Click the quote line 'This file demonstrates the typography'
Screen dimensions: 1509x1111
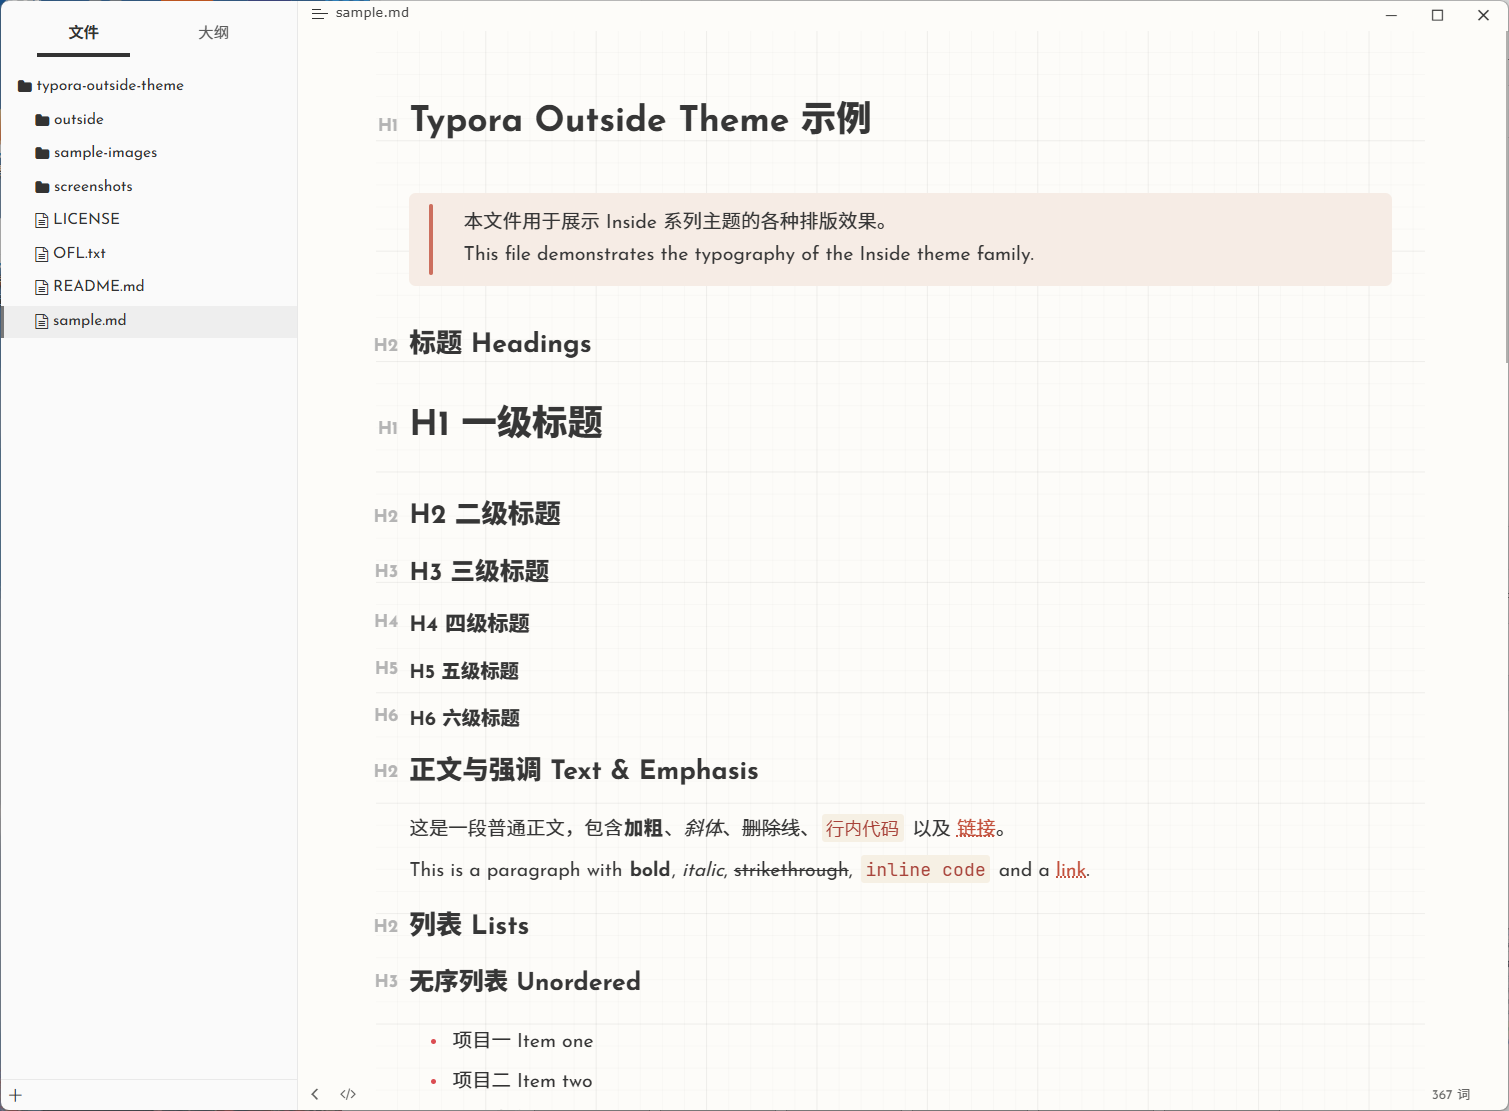point(749,254)
